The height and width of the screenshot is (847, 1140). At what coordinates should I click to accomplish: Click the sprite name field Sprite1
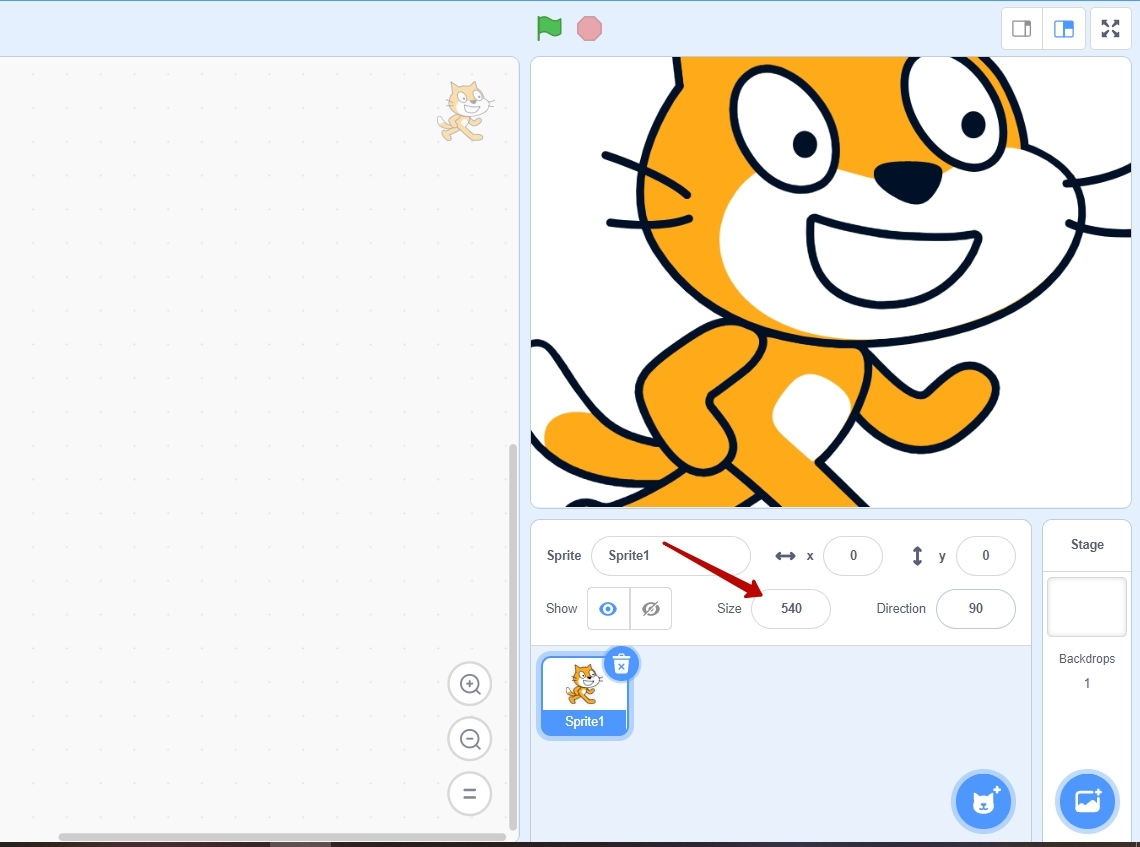point(670,555)
